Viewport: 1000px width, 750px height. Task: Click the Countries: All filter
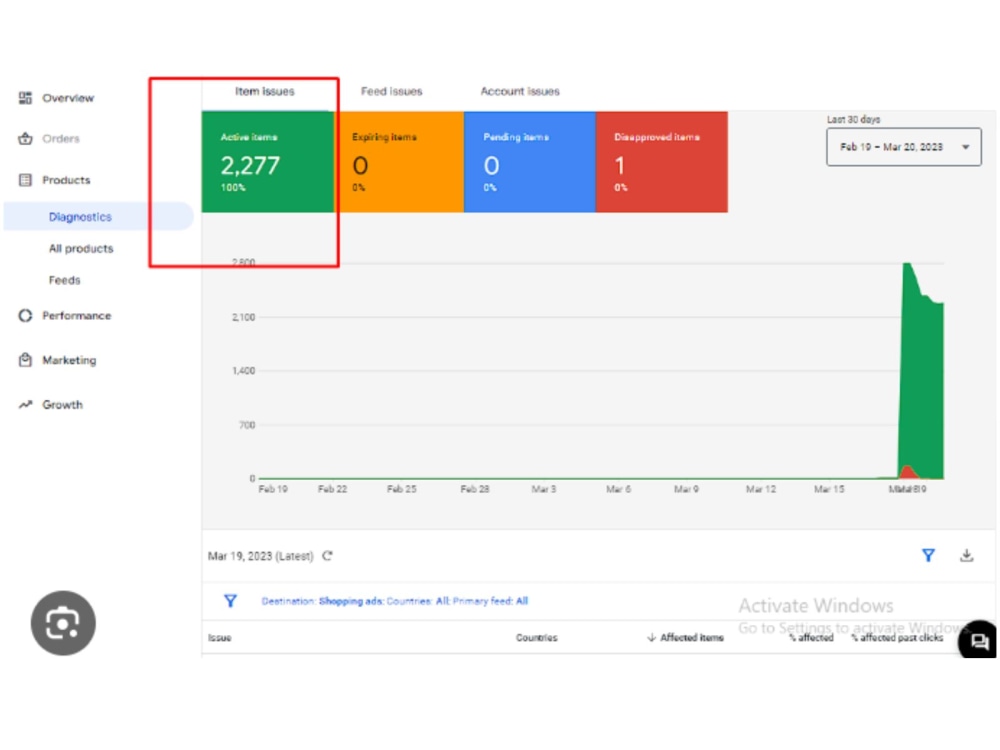pos(418,601)
